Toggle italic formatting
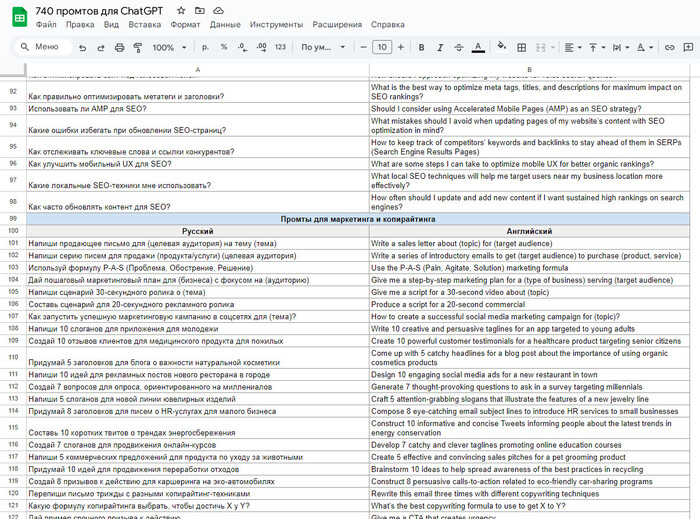This screenshot has height=519, width=700. pos(440,47)
